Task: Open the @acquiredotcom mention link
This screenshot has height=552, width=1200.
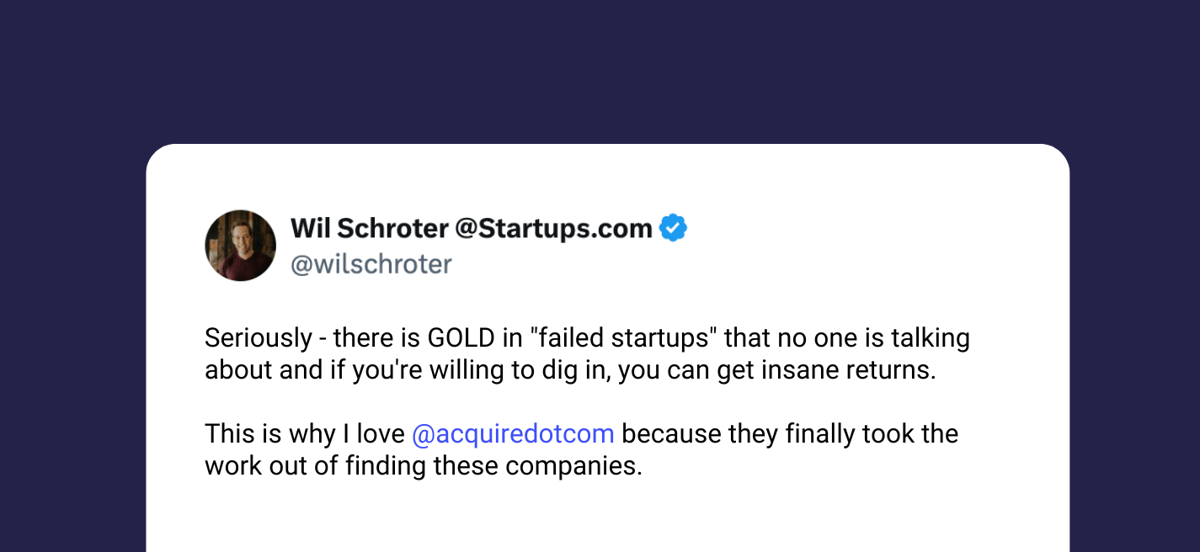Action: (x=513, y=435)
